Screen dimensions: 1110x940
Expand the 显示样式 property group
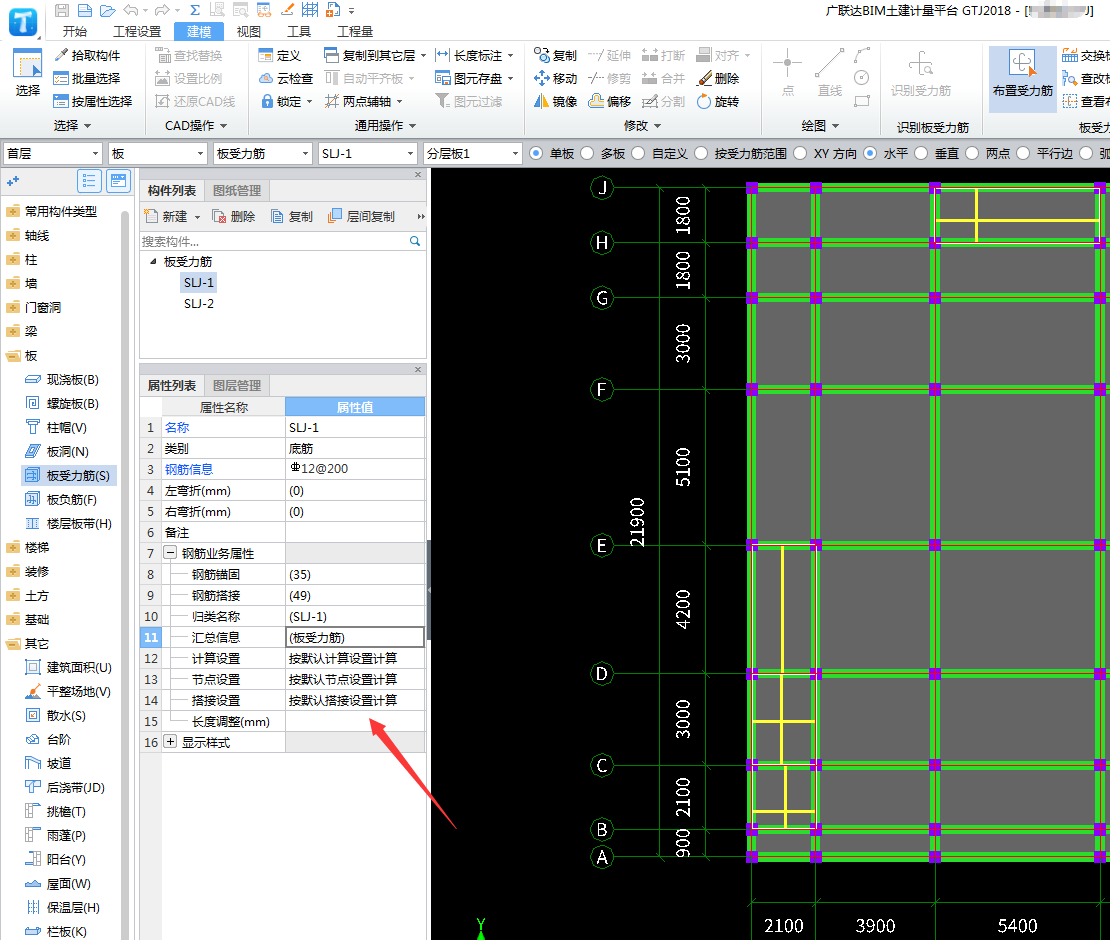170,742
